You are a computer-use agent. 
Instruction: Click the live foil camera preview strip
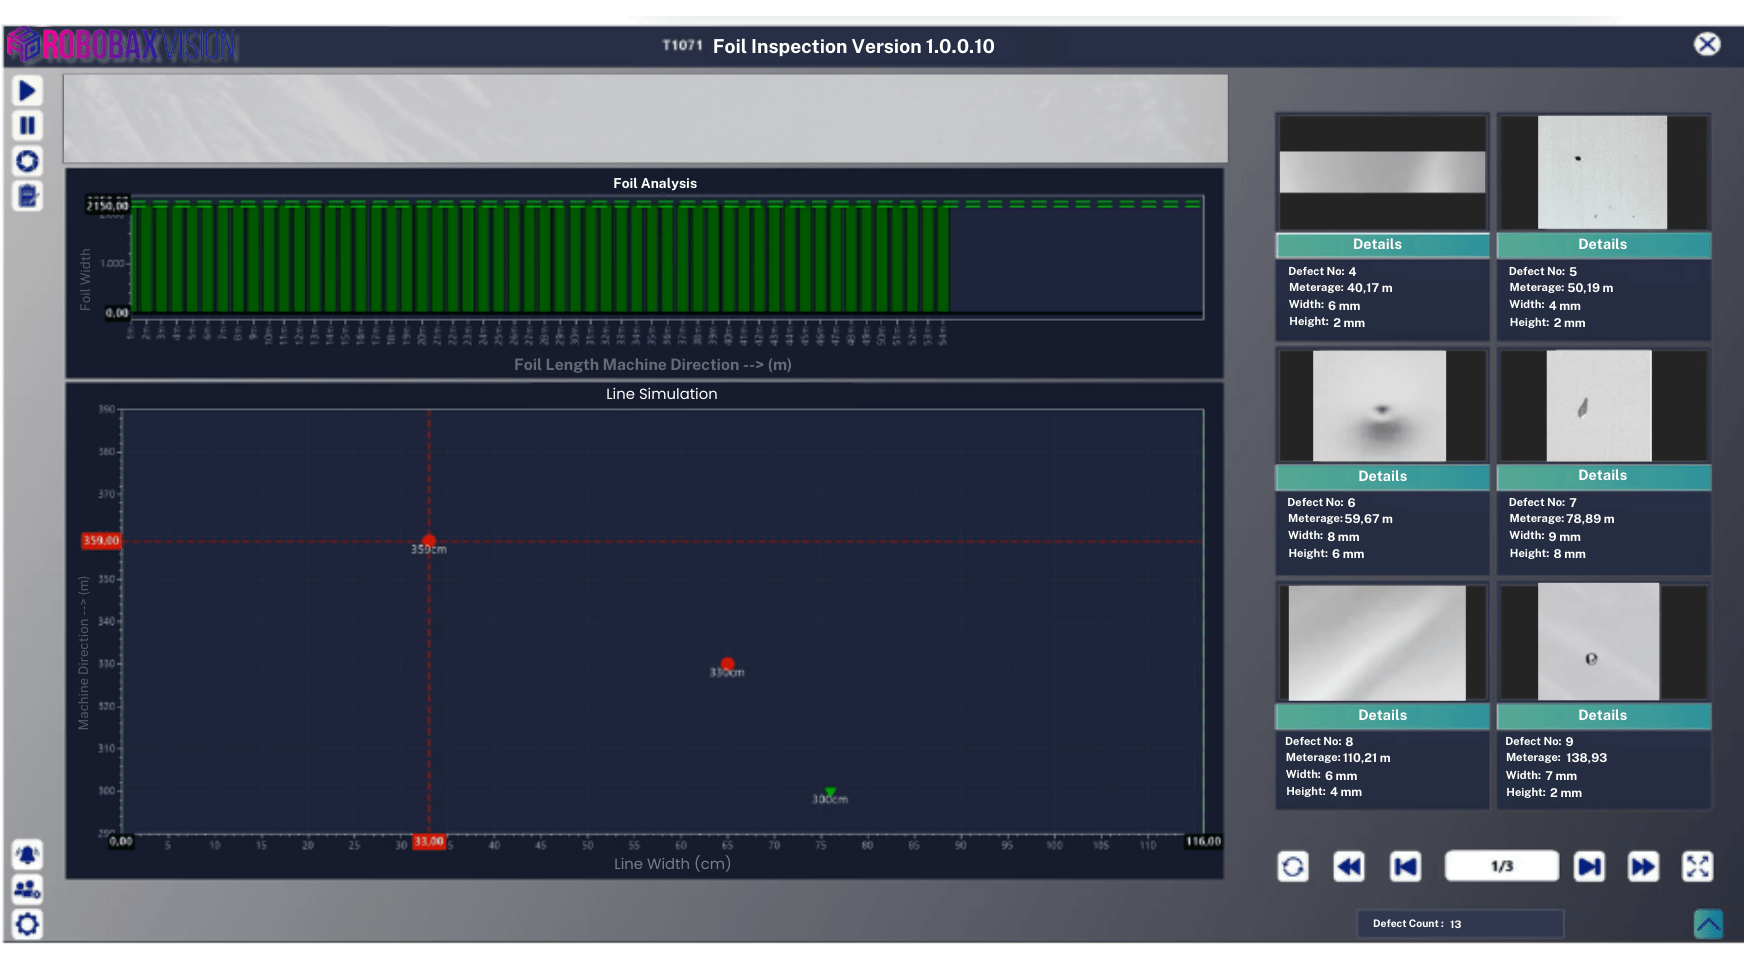coord(645,118)
